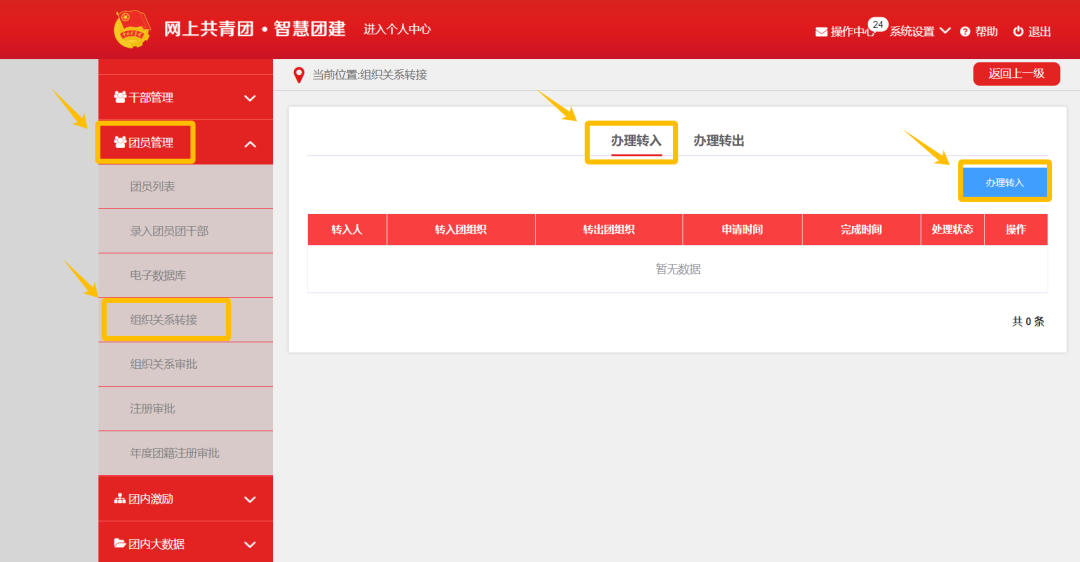Select 组织关系转接 in the sidebar
Viewport: 1080px width, 562px height.
pyautogui.click(x=185, y=320)
